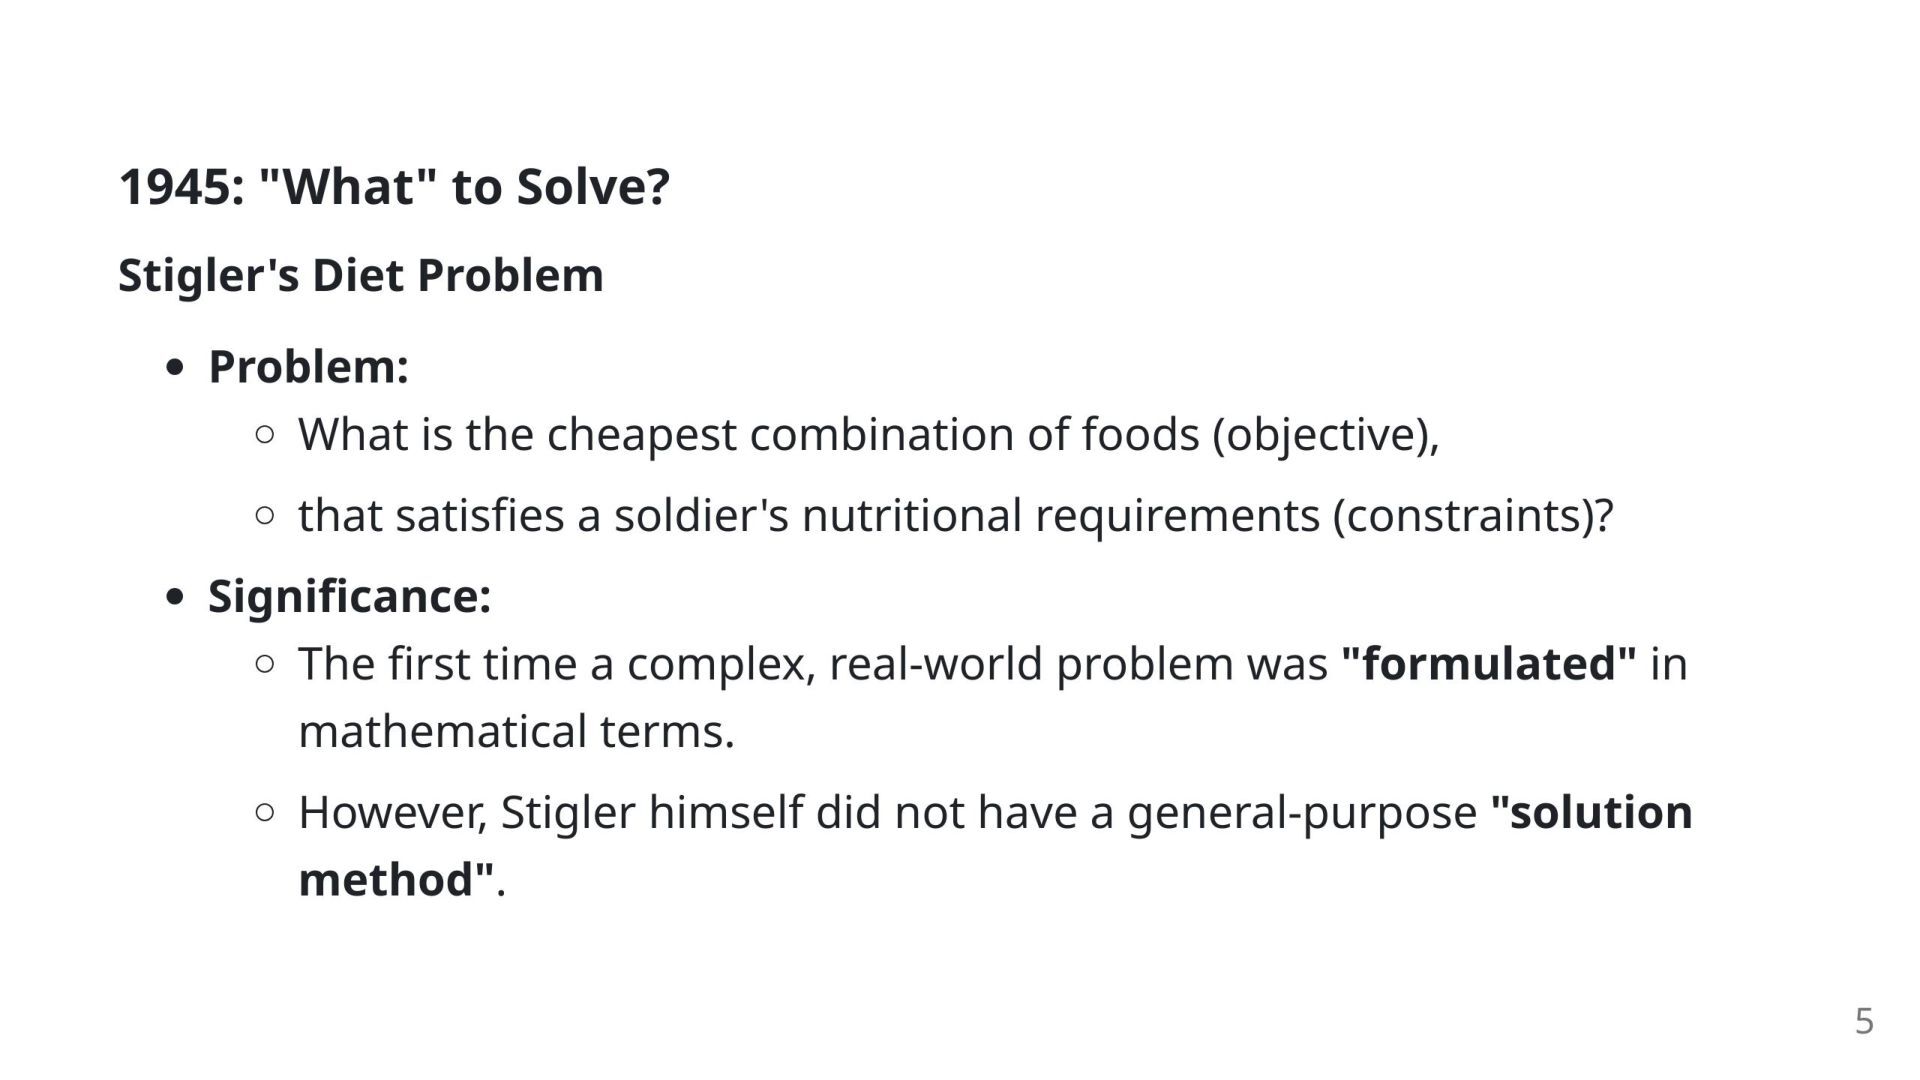Select the text 'mathematical terms.'
Viewport: 1920px width, 1080px height.
(516, 732)
